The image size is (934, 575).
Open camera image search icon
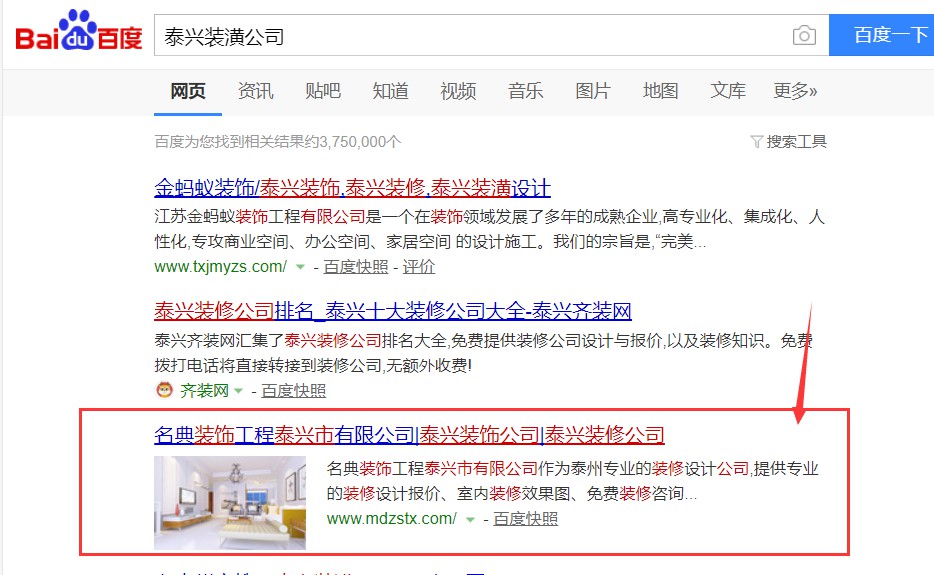point(803,36)
